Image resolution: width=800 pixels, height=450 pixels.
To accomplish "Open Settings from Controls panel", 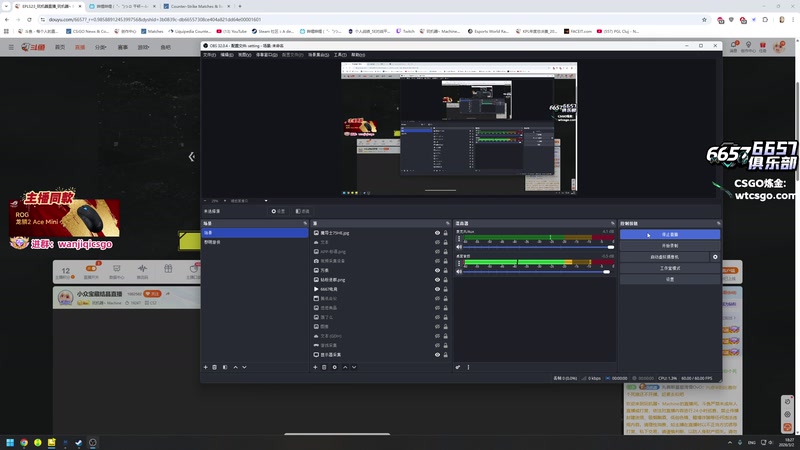I will [x=670, y=280].
